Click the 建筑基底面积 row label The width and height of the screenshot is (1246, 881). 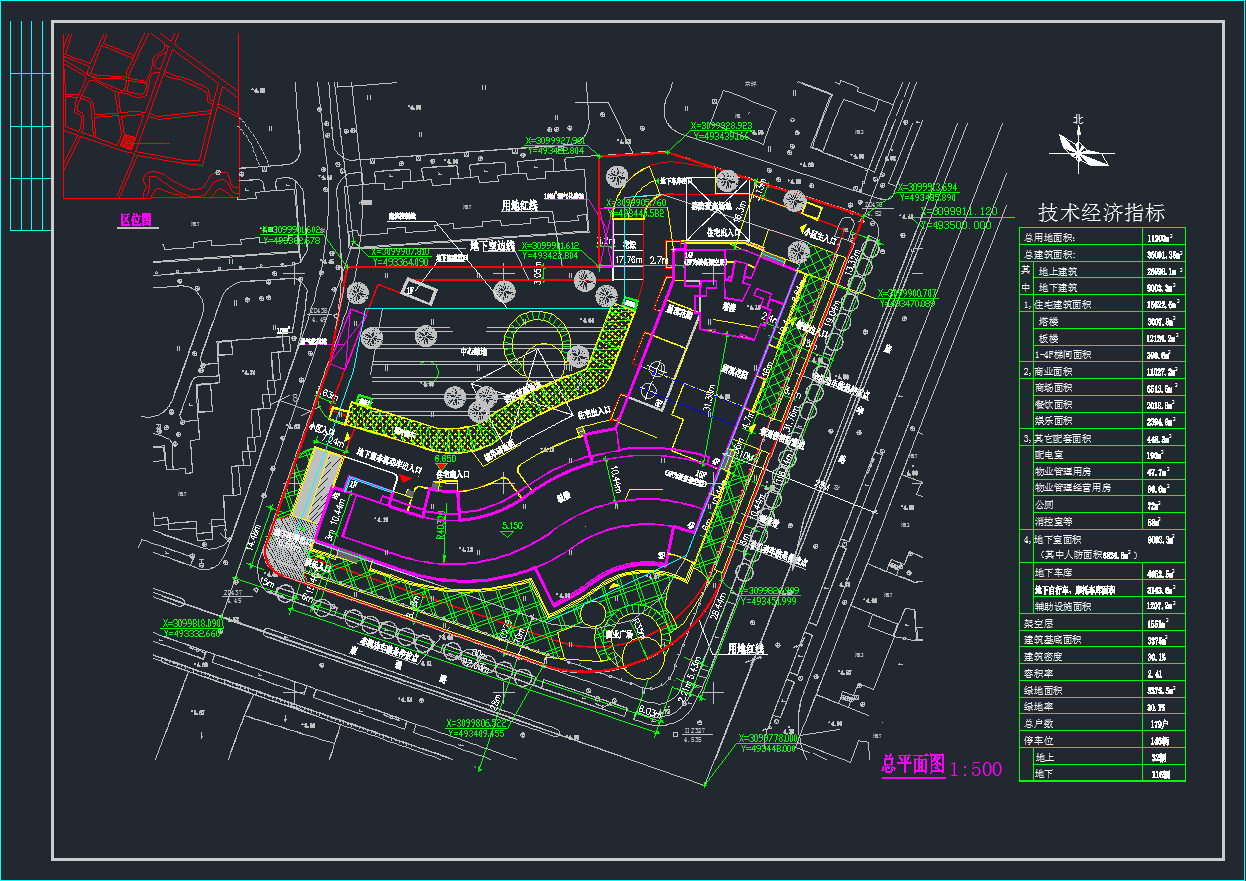(x=1051, y=639)
